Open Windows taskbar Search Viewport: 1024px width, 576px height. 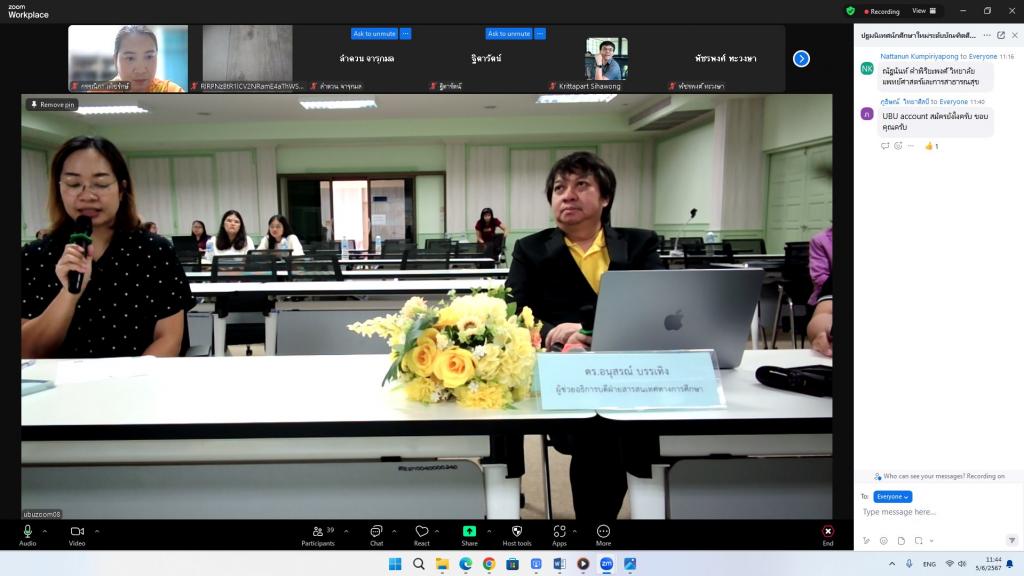[x=419, y=564]
